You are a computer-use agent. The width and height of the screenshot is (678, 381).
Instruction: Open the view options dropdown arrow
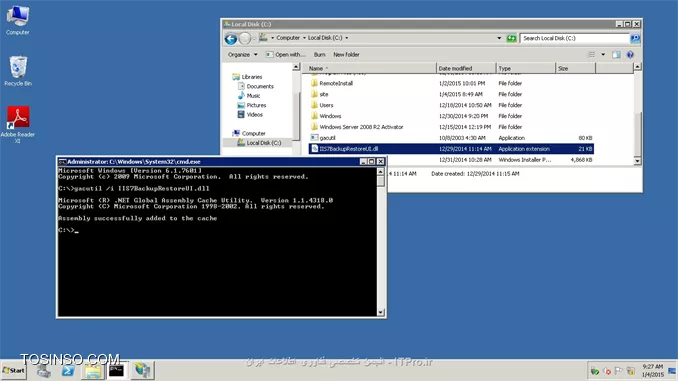(x=603, y=54)
